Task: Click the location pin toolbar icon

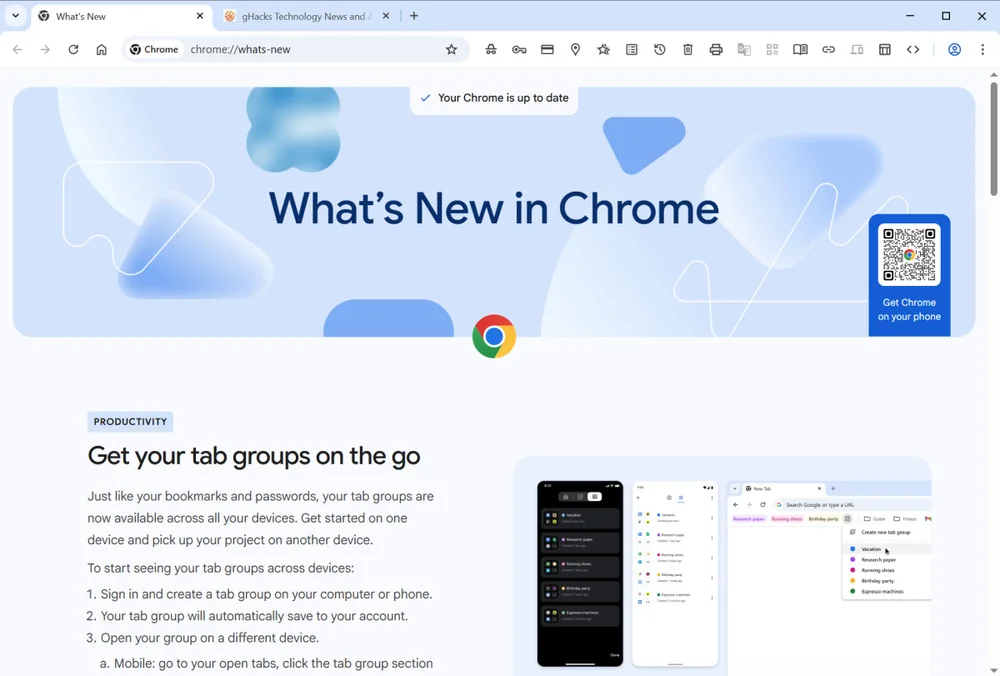Action: click(575, 49)
